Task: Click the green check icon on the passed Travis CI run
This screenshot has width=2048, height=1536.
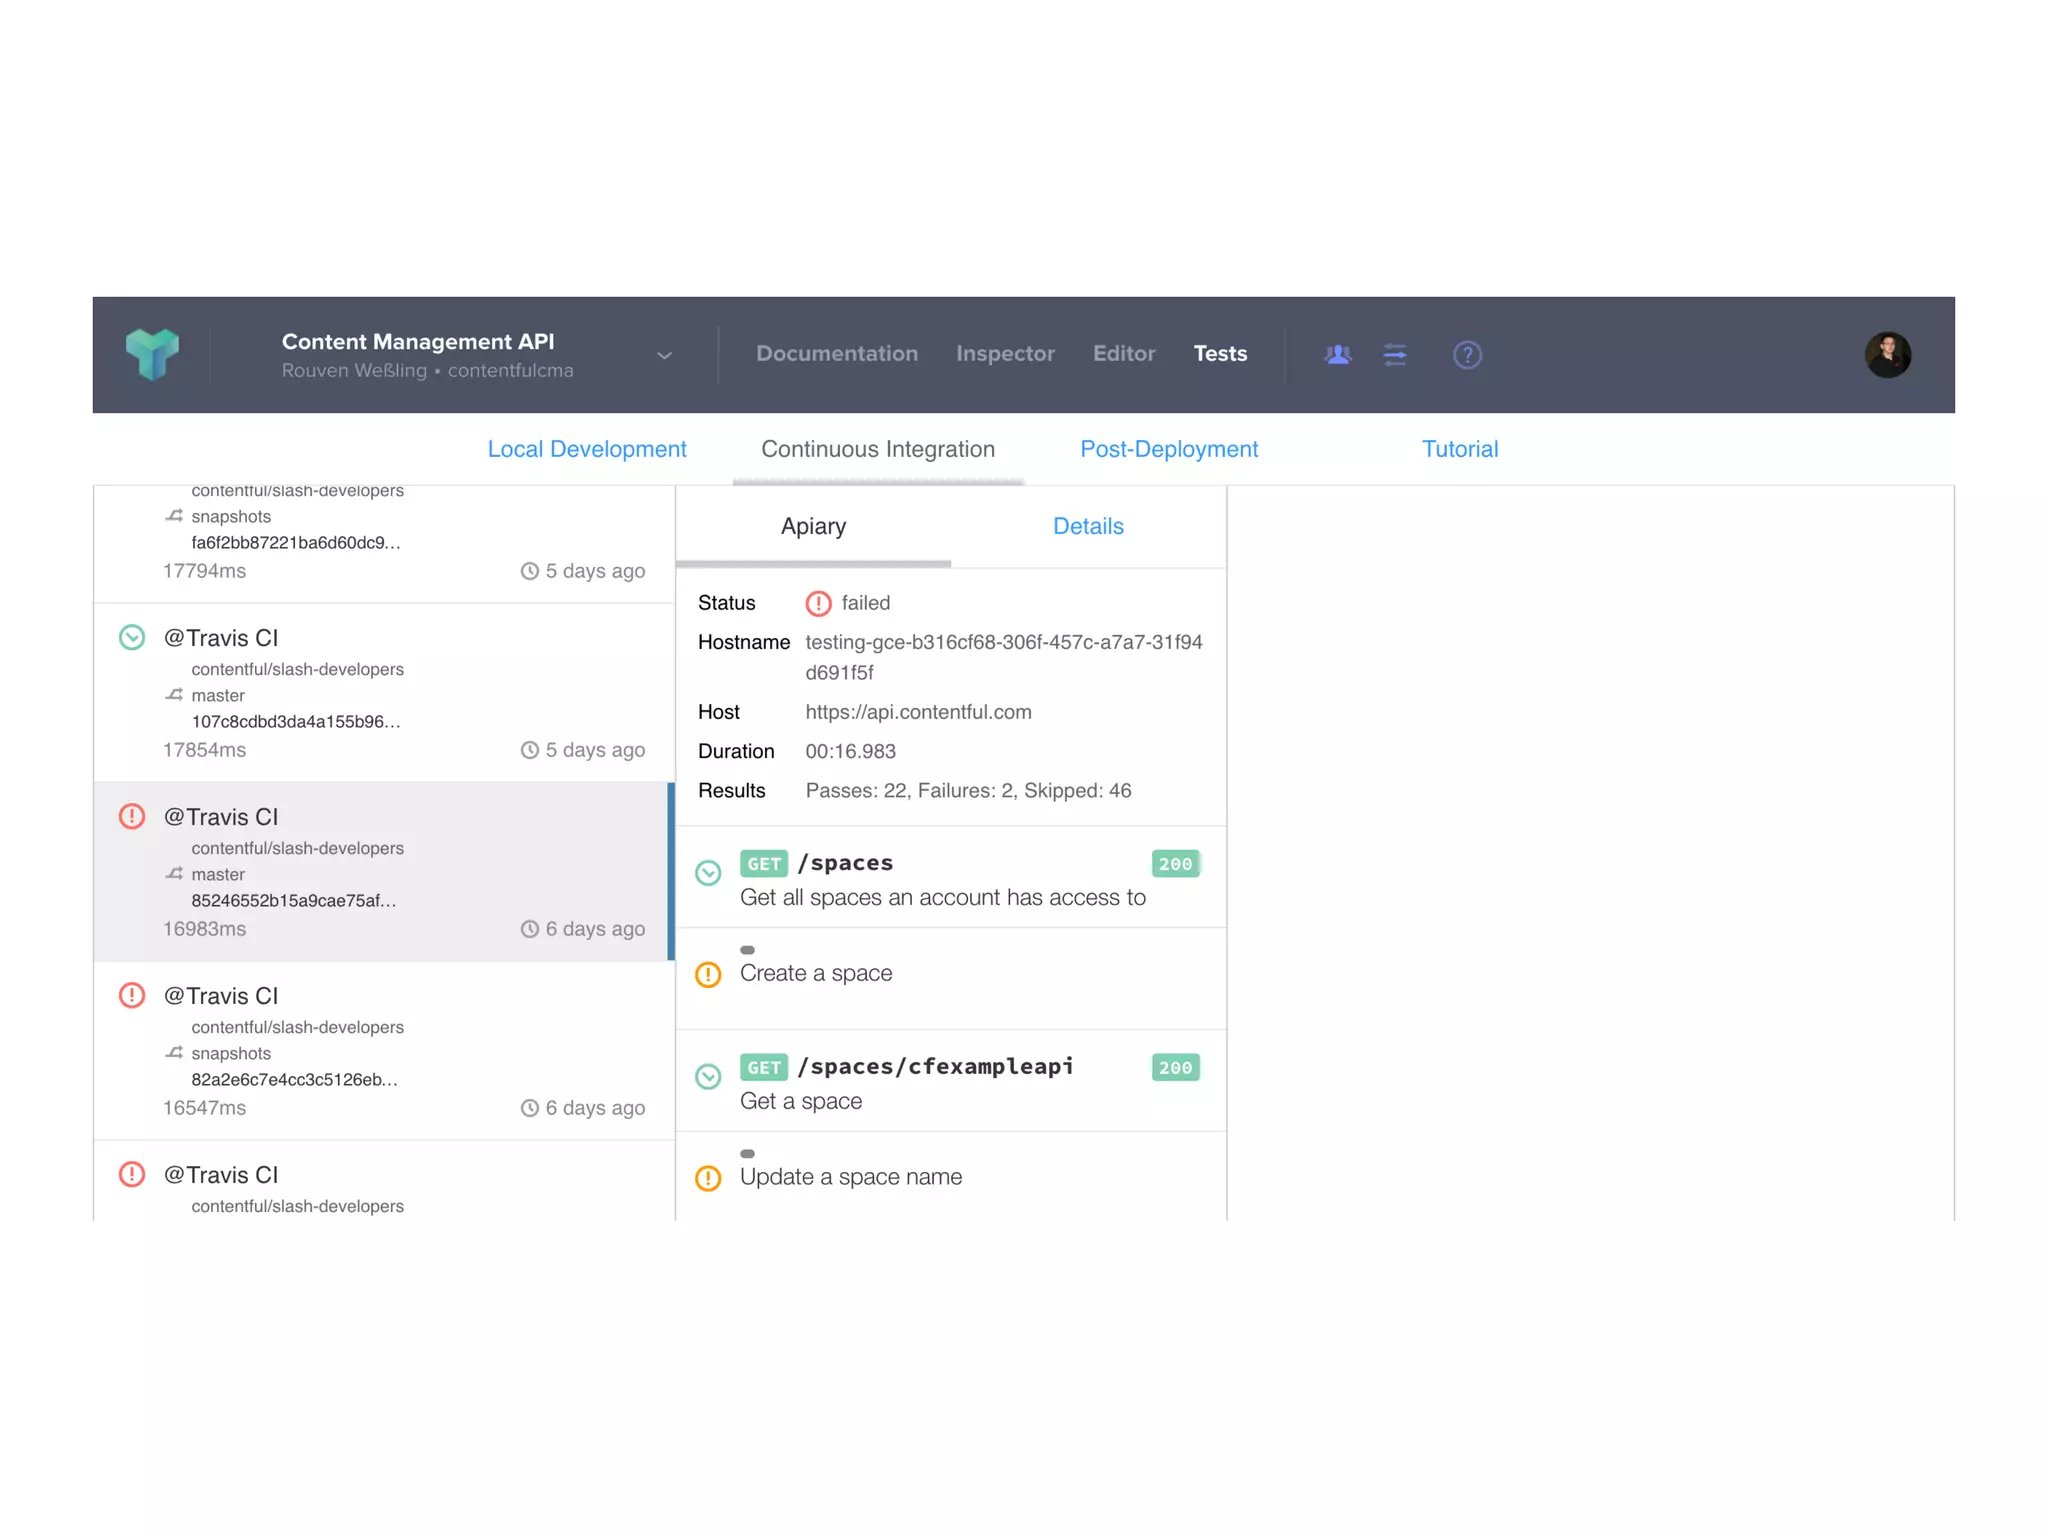Action: pyautogui.click(x=132, y=638)
